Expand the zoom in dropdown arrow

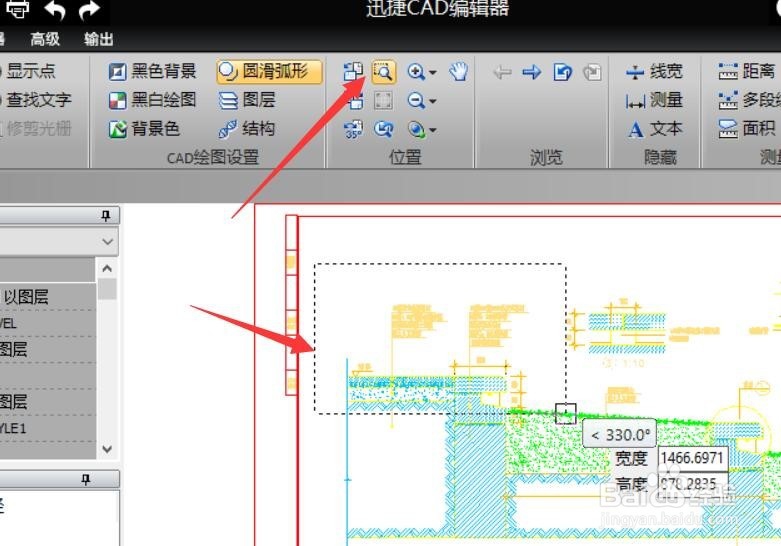(433, 73)
